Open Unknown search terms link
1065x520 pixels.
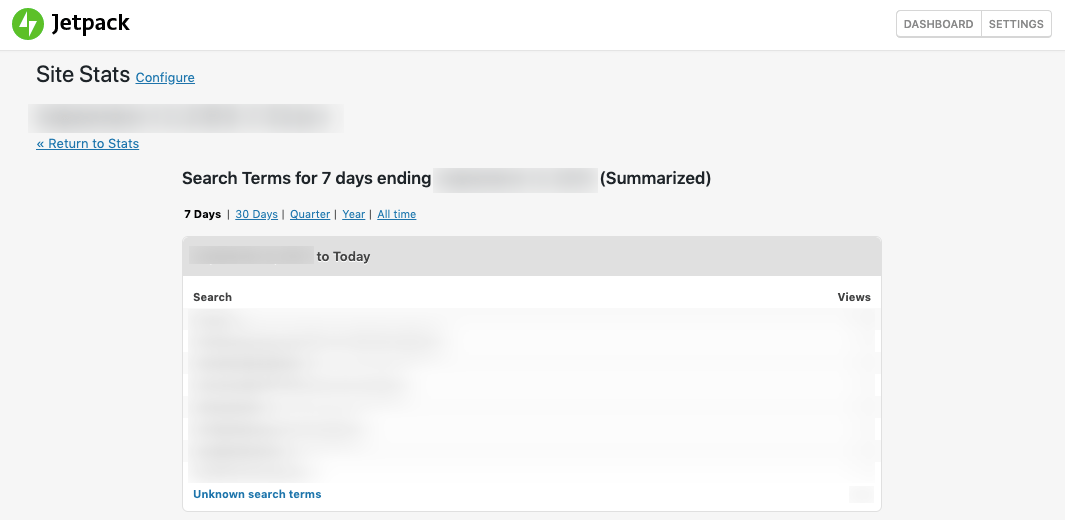257,494
